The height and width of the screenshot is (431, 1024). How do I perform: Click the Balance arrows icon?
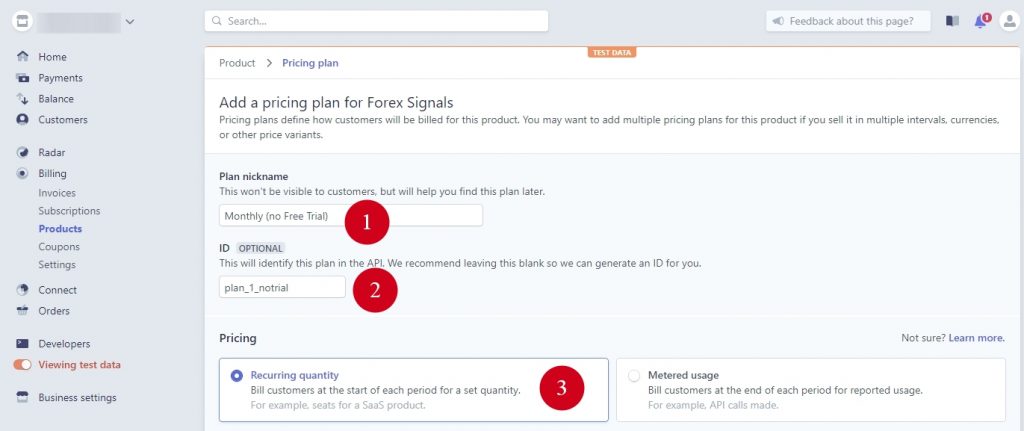pyautogui.click(x=23, y=99)
